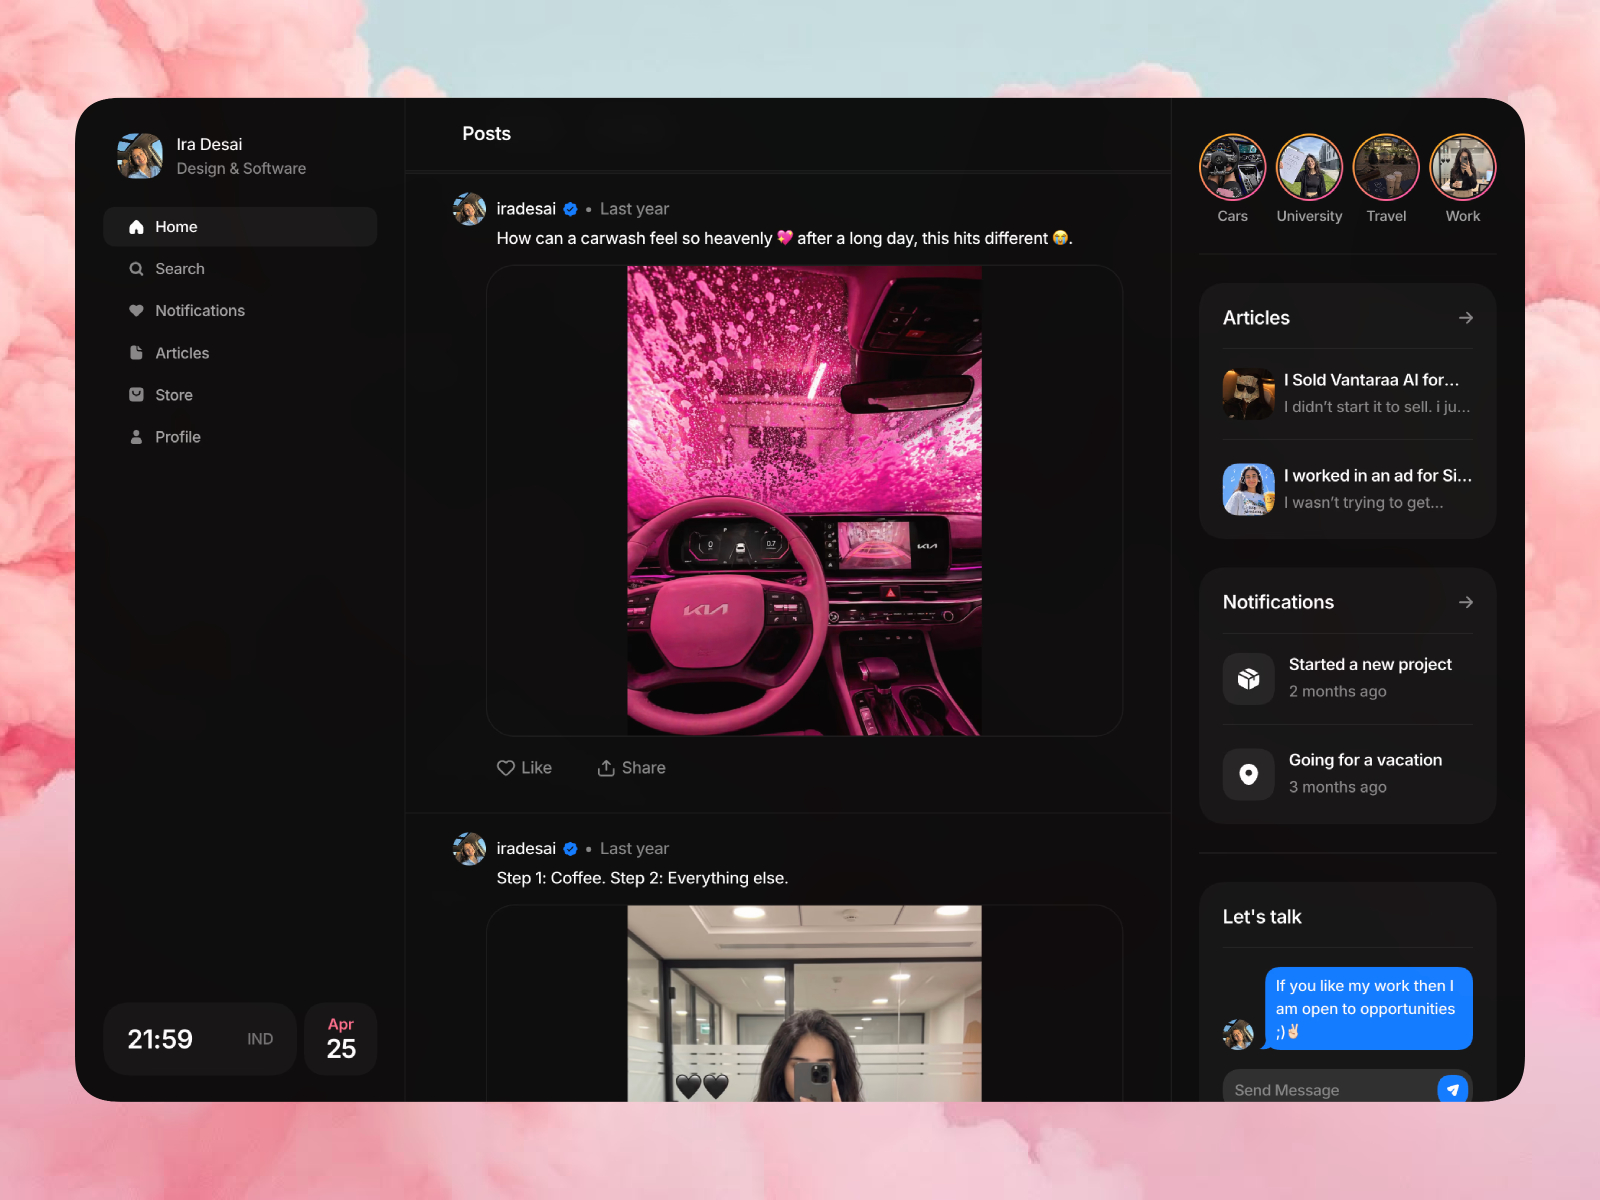Screen dimensions: 1600x1200
Task: Click the Apr 25 date widget
Action: 341,1039
